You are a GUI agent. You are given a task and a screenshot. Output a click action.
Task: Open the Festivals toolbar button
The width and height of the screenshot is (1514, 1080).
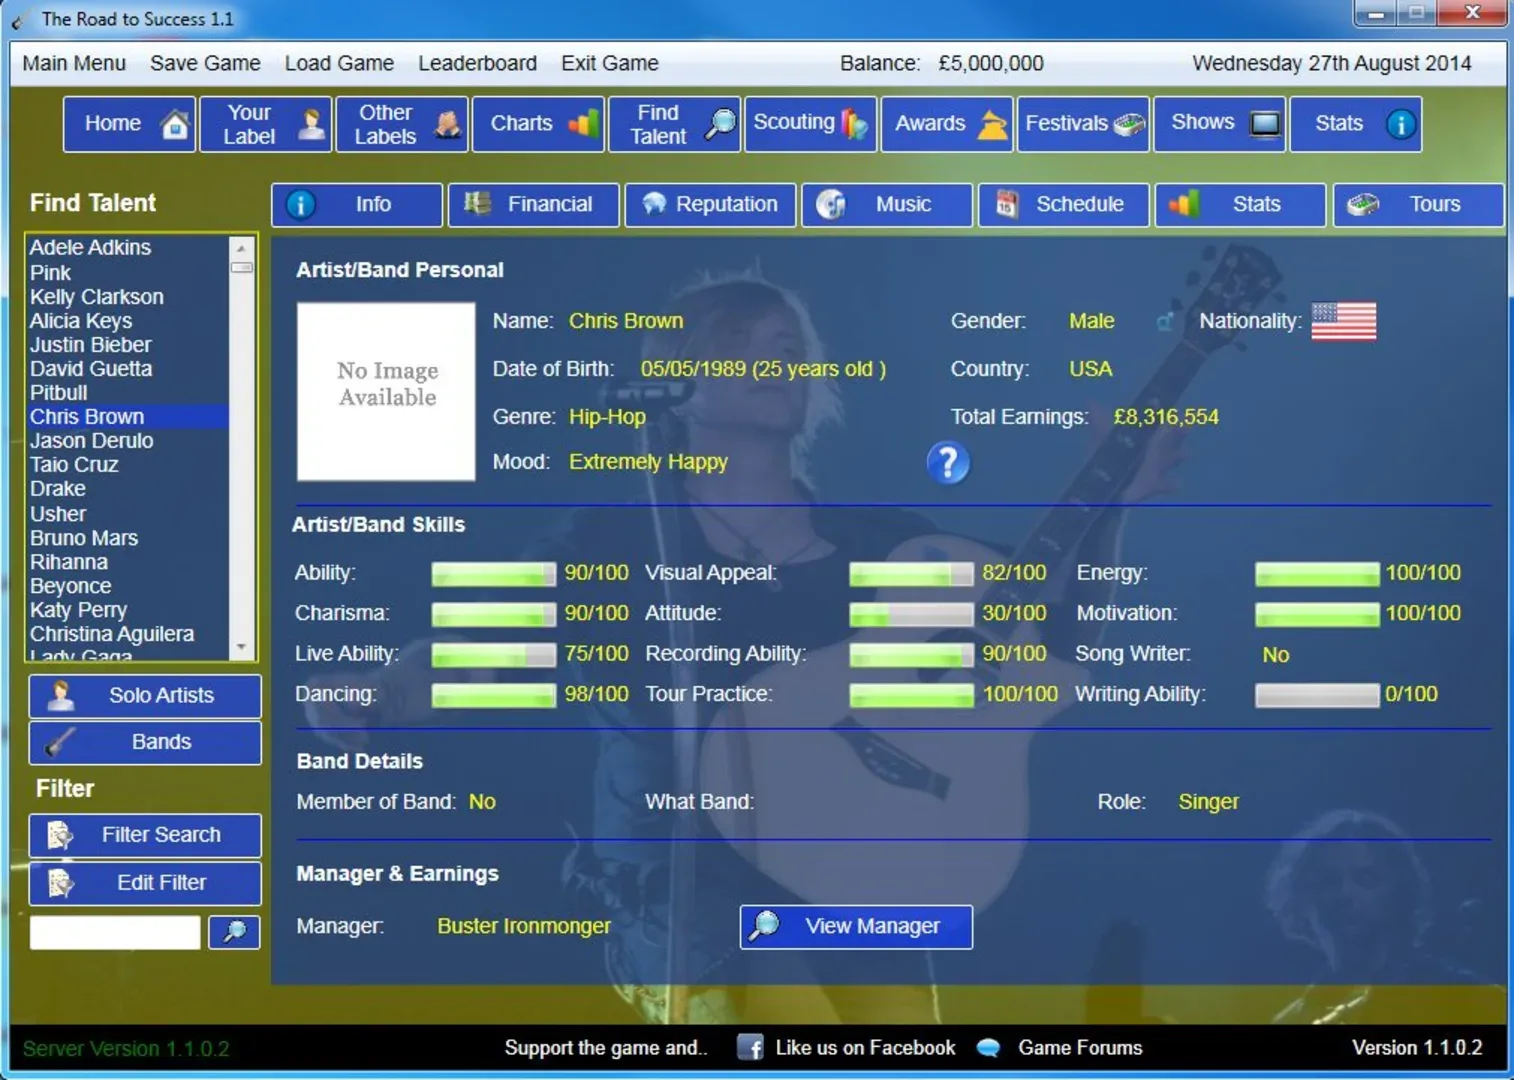[1083, 124]
